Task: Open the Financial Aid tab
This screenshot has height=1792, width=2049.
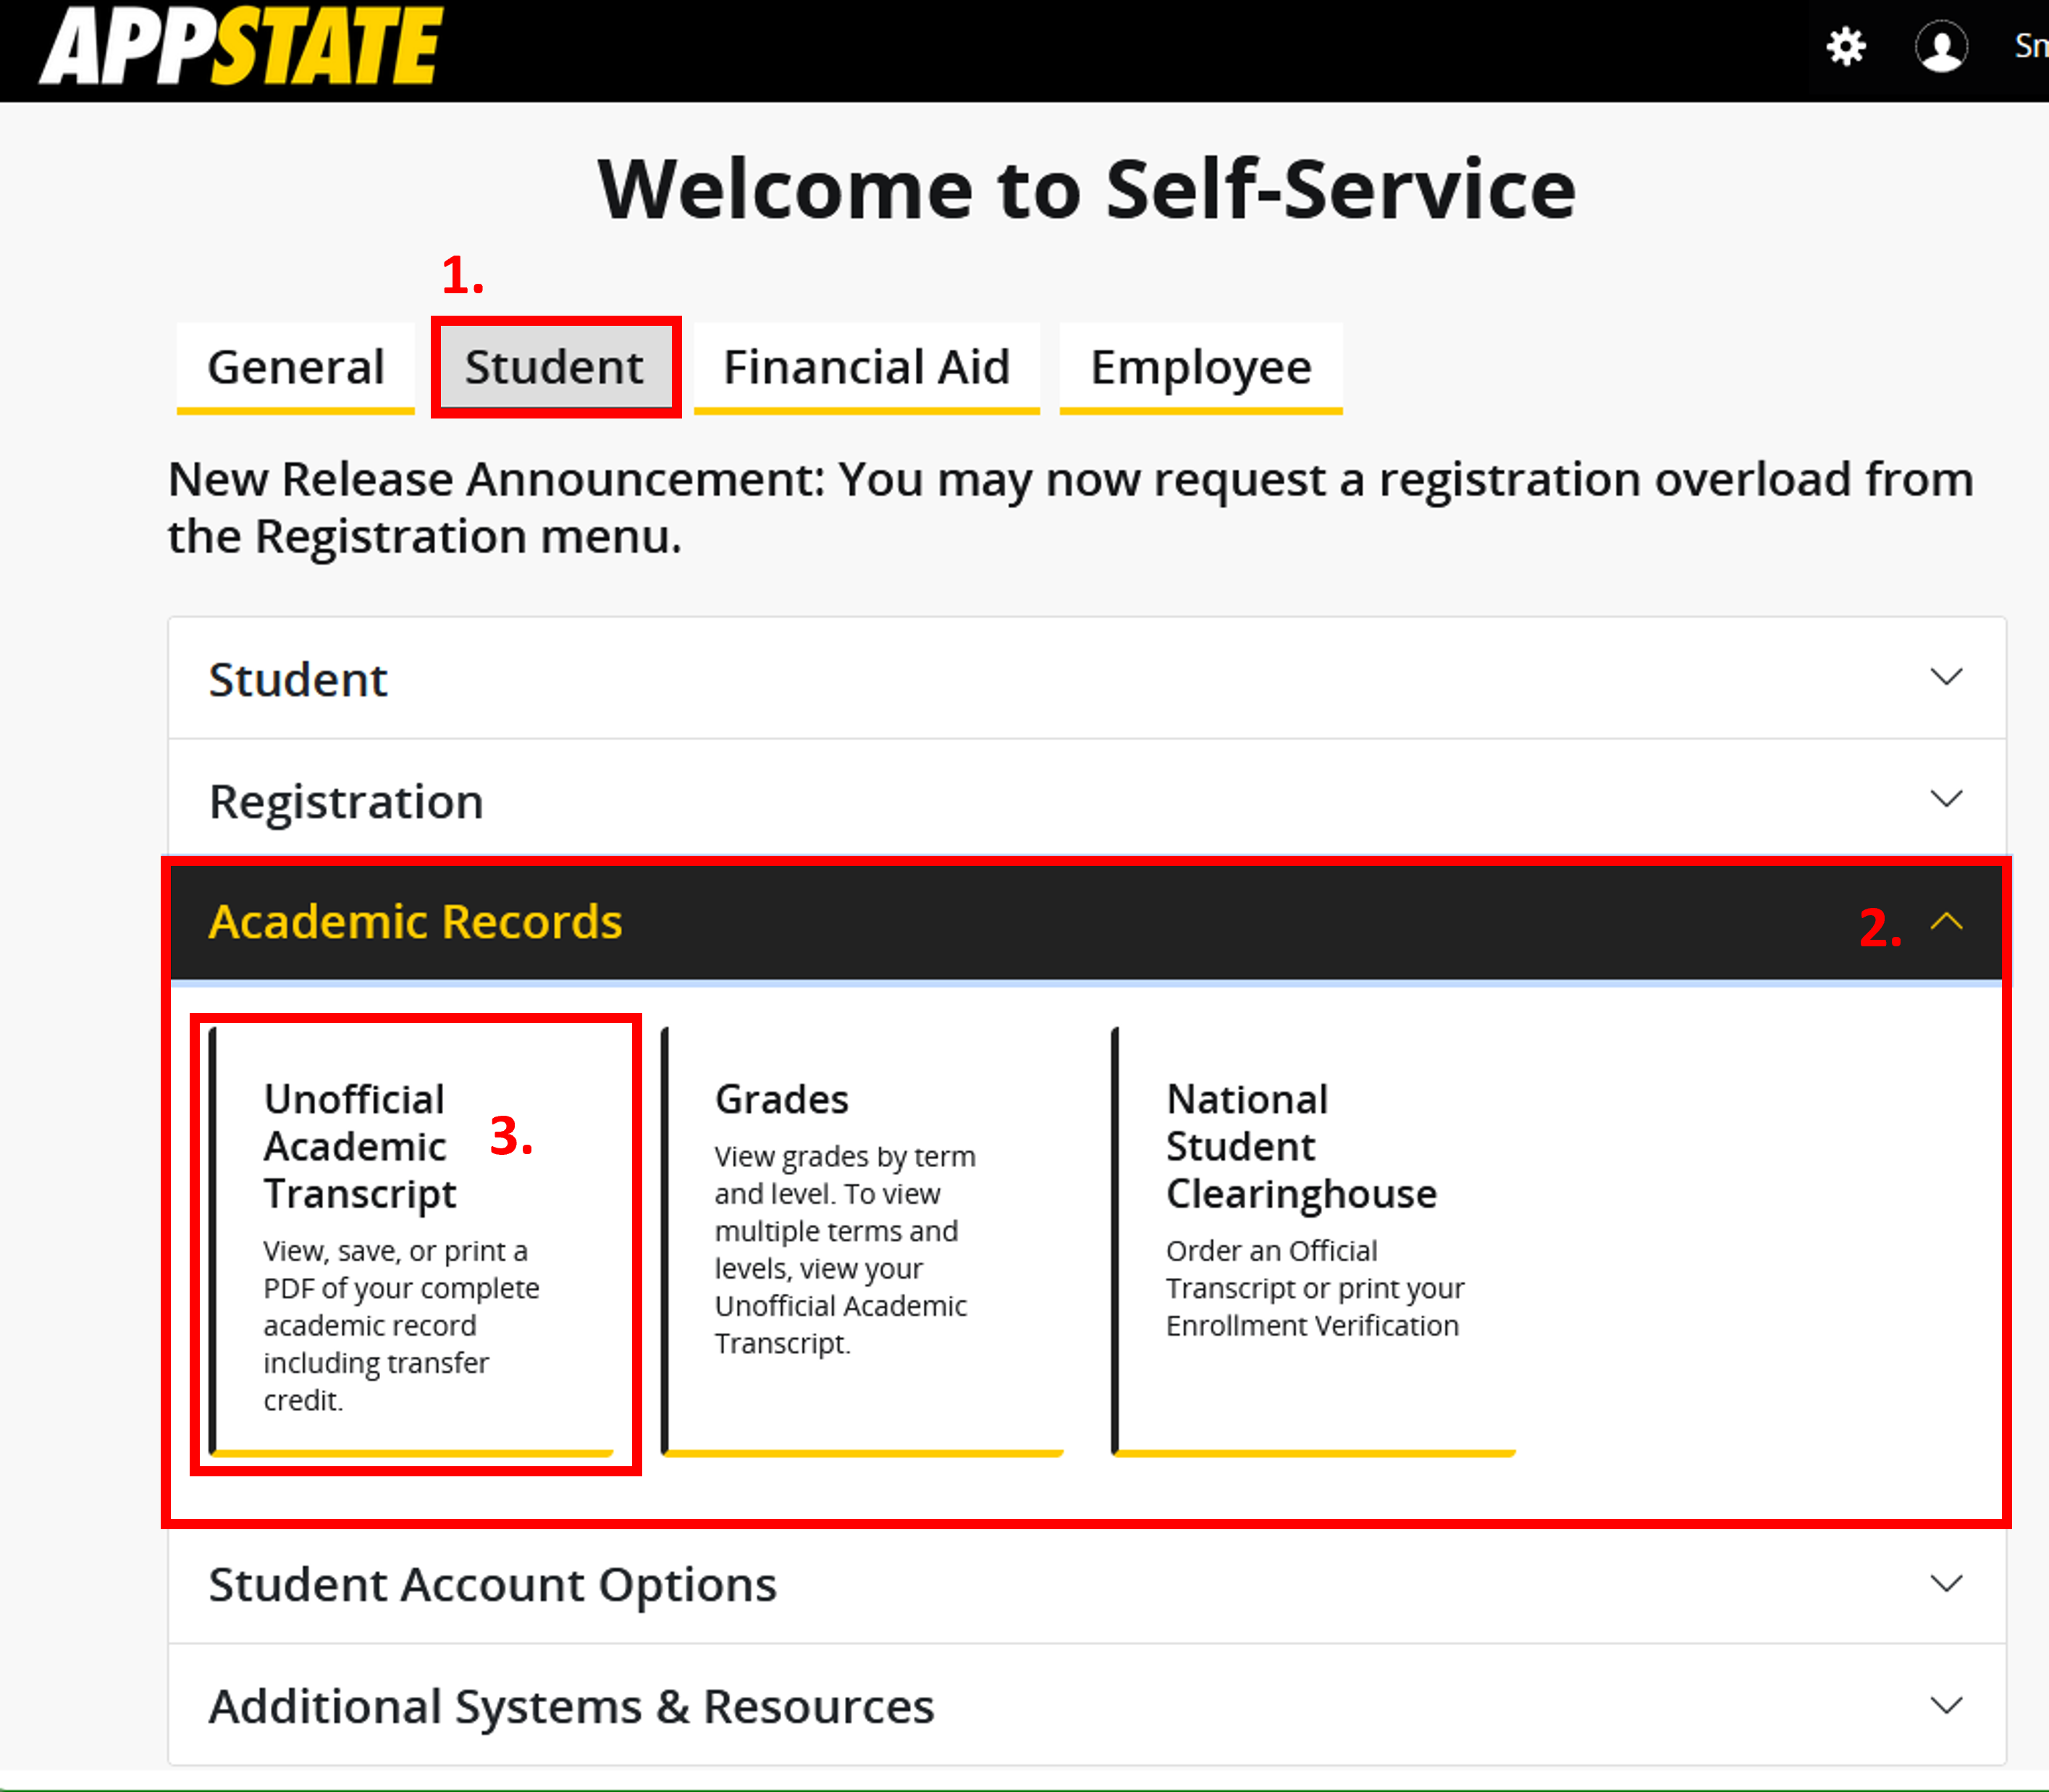Action: click(x=866, y=367)
